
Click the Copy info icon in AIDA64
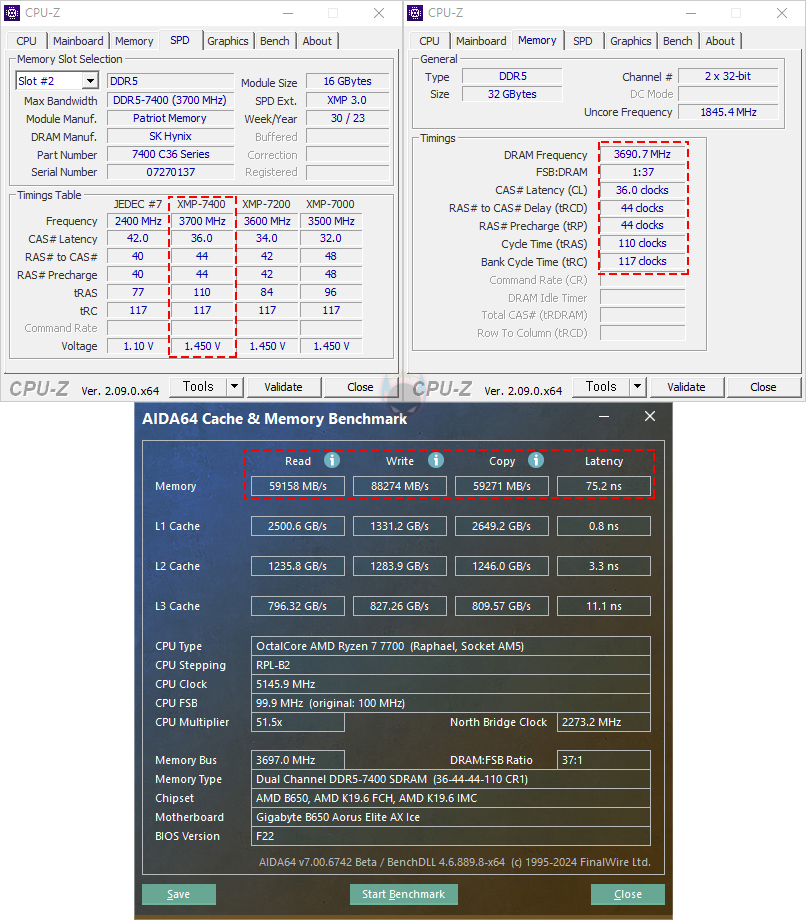click(536, 460)
